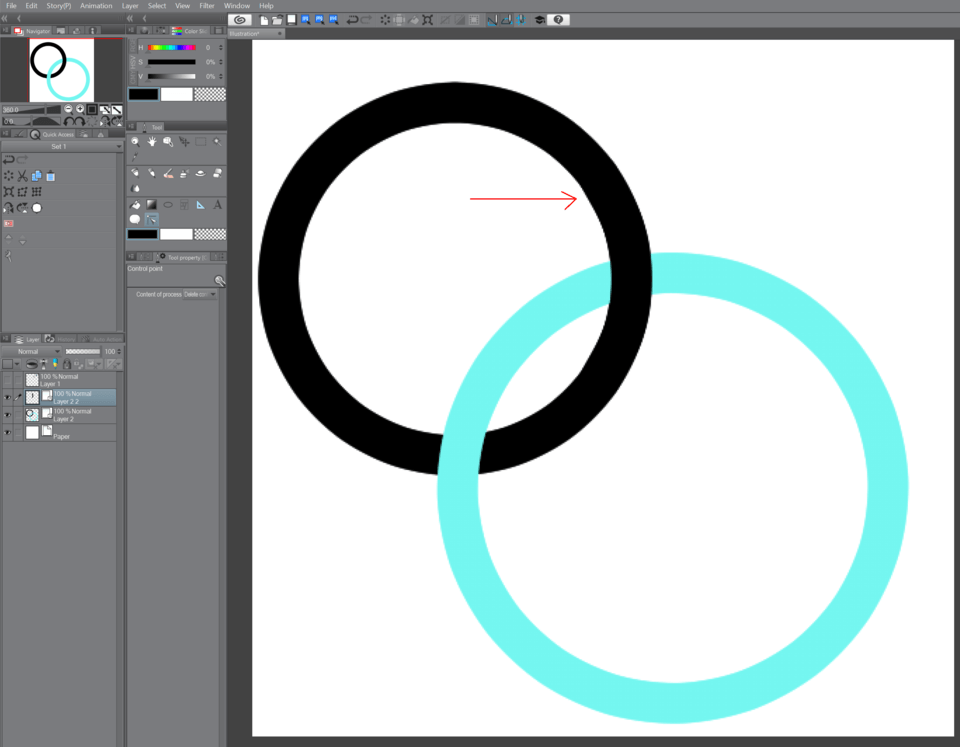Select the Text tool
Viewport: 960px width, 747px height.
click(217, 205)
